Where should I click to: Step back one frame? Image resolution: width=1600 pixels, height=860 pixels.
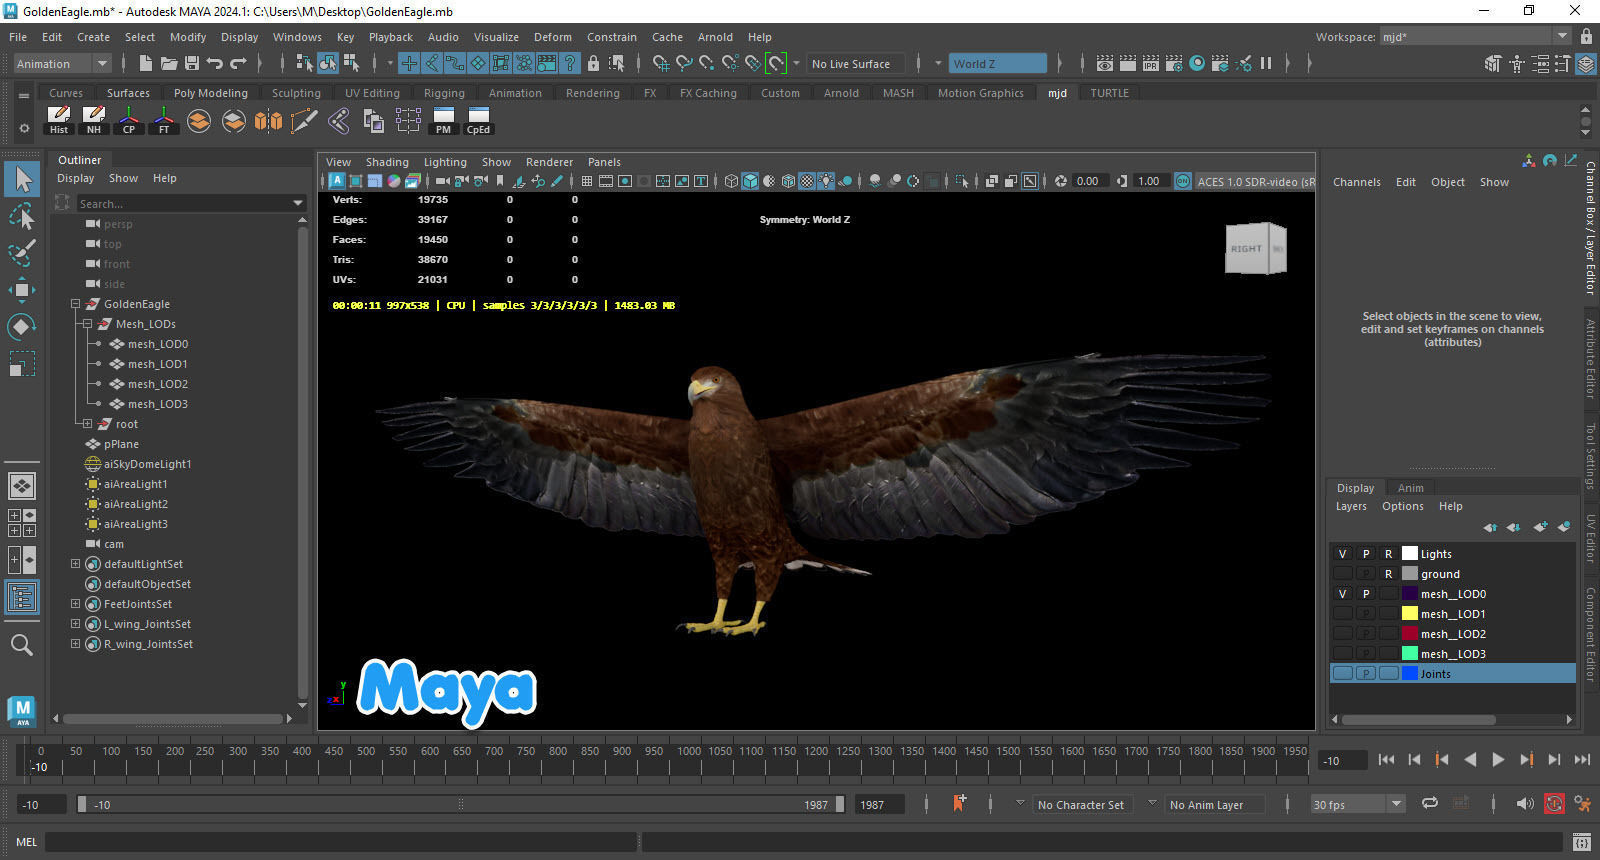(1414, 760)
